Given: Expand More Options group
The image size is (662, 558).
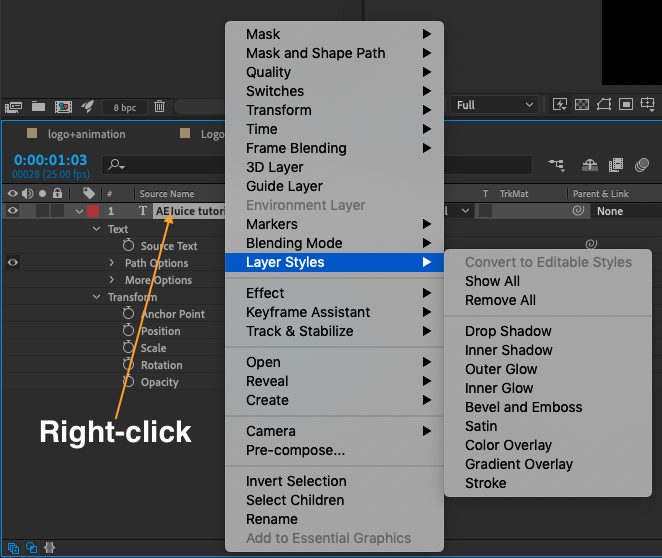Looking at the screenshot, I should [111, 280].
